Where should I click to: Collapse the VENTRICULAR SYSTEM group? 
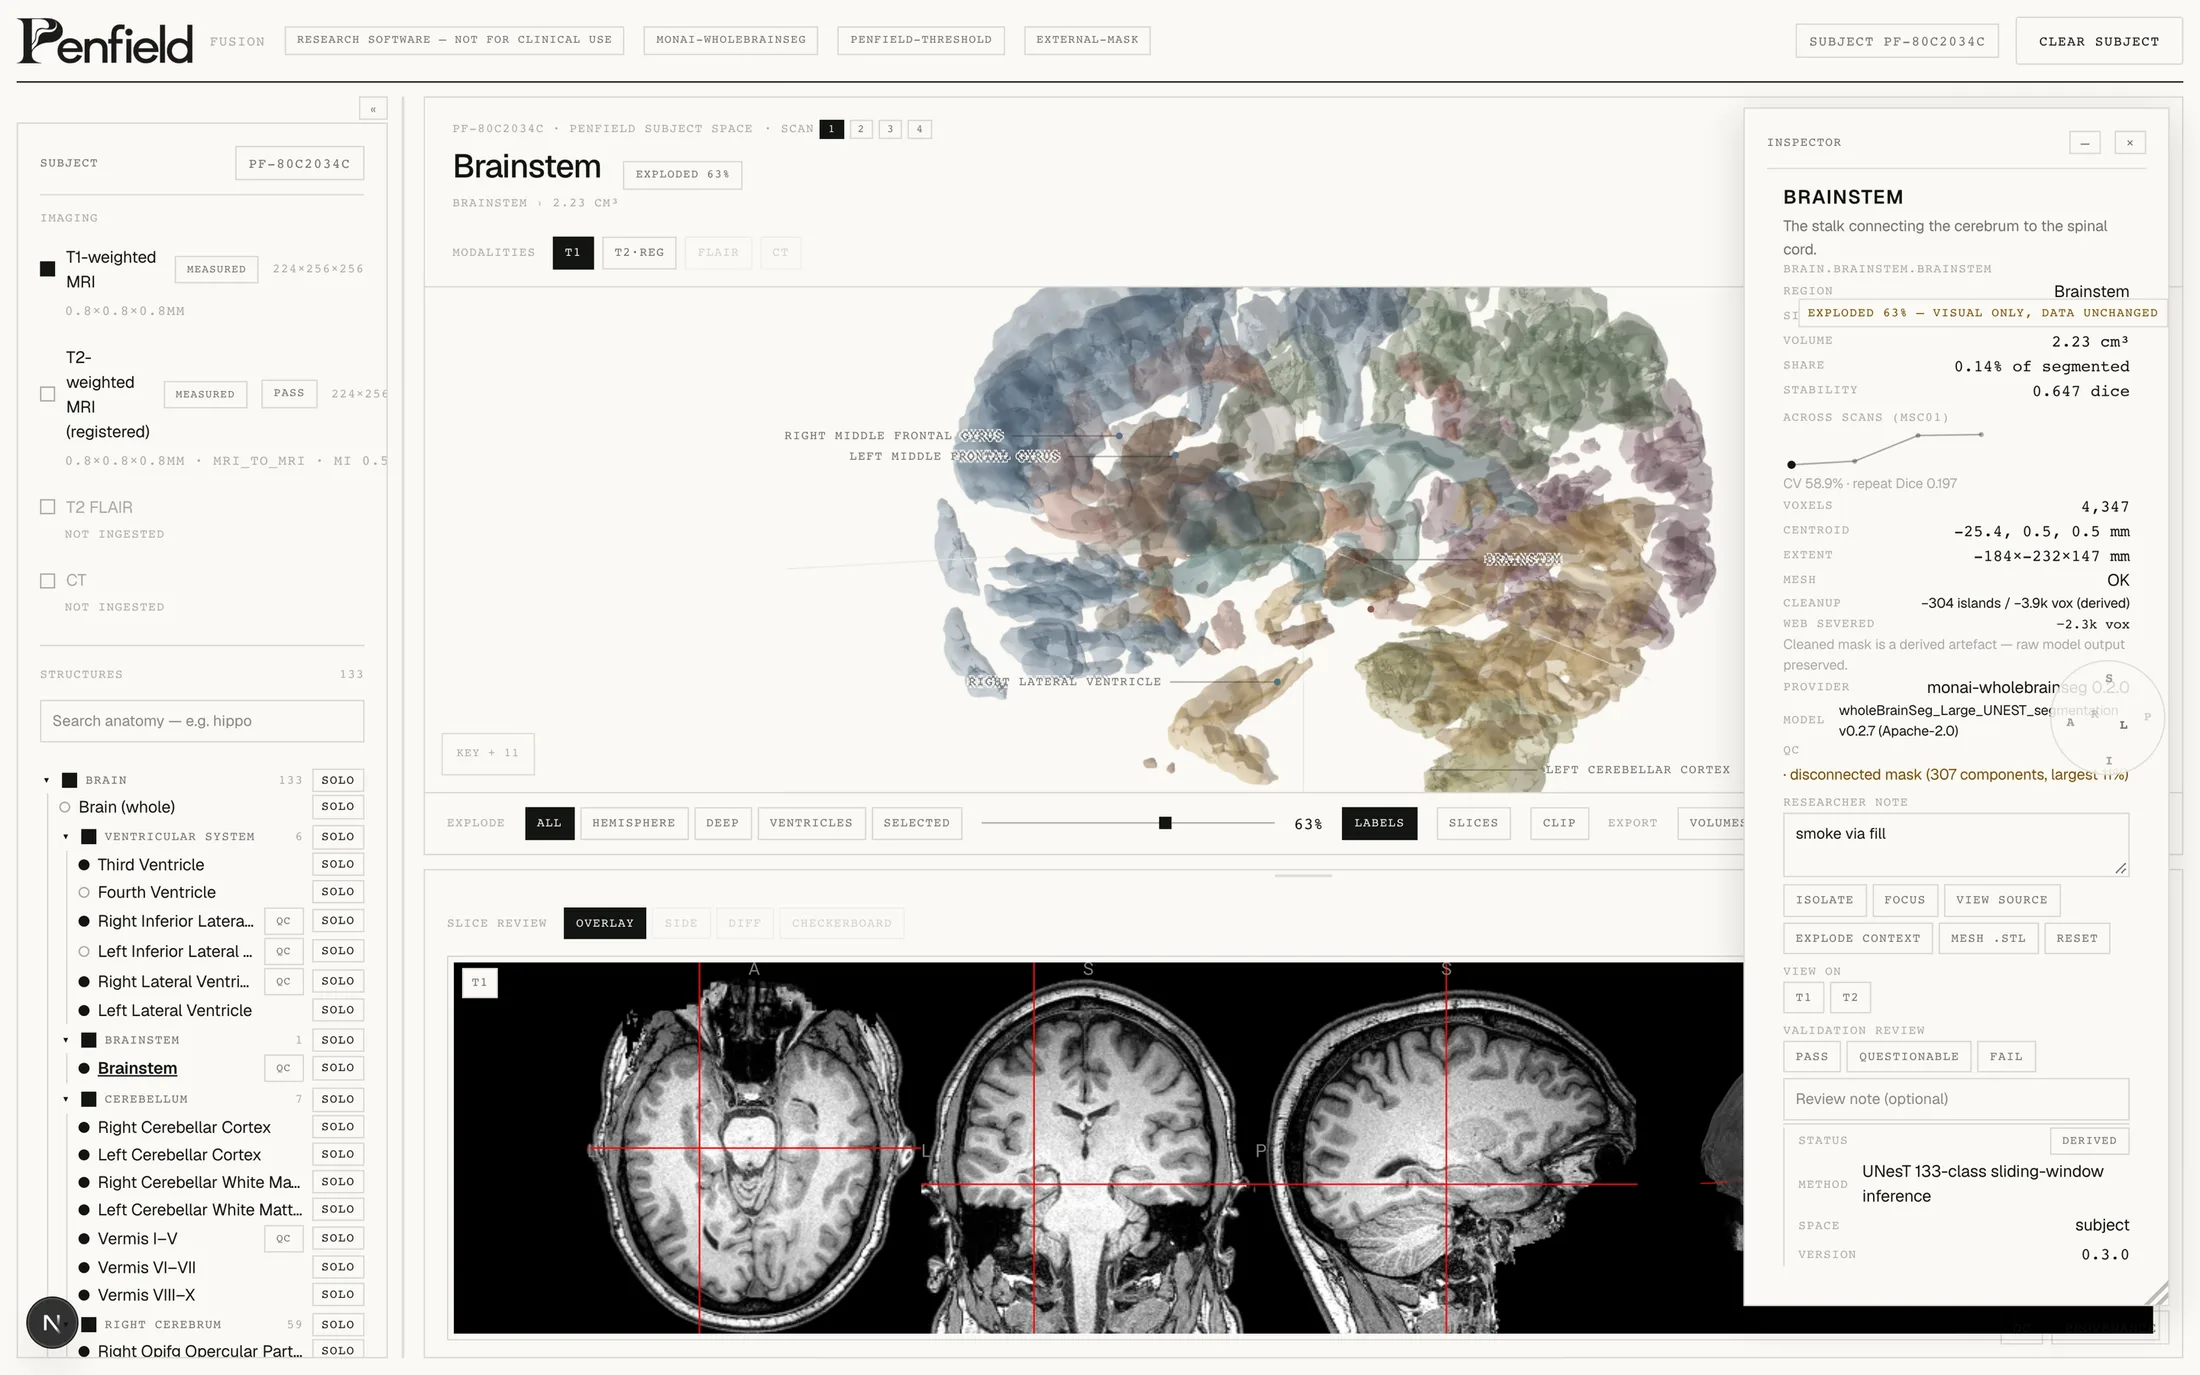pyautogui.click(x=66, y=837)
